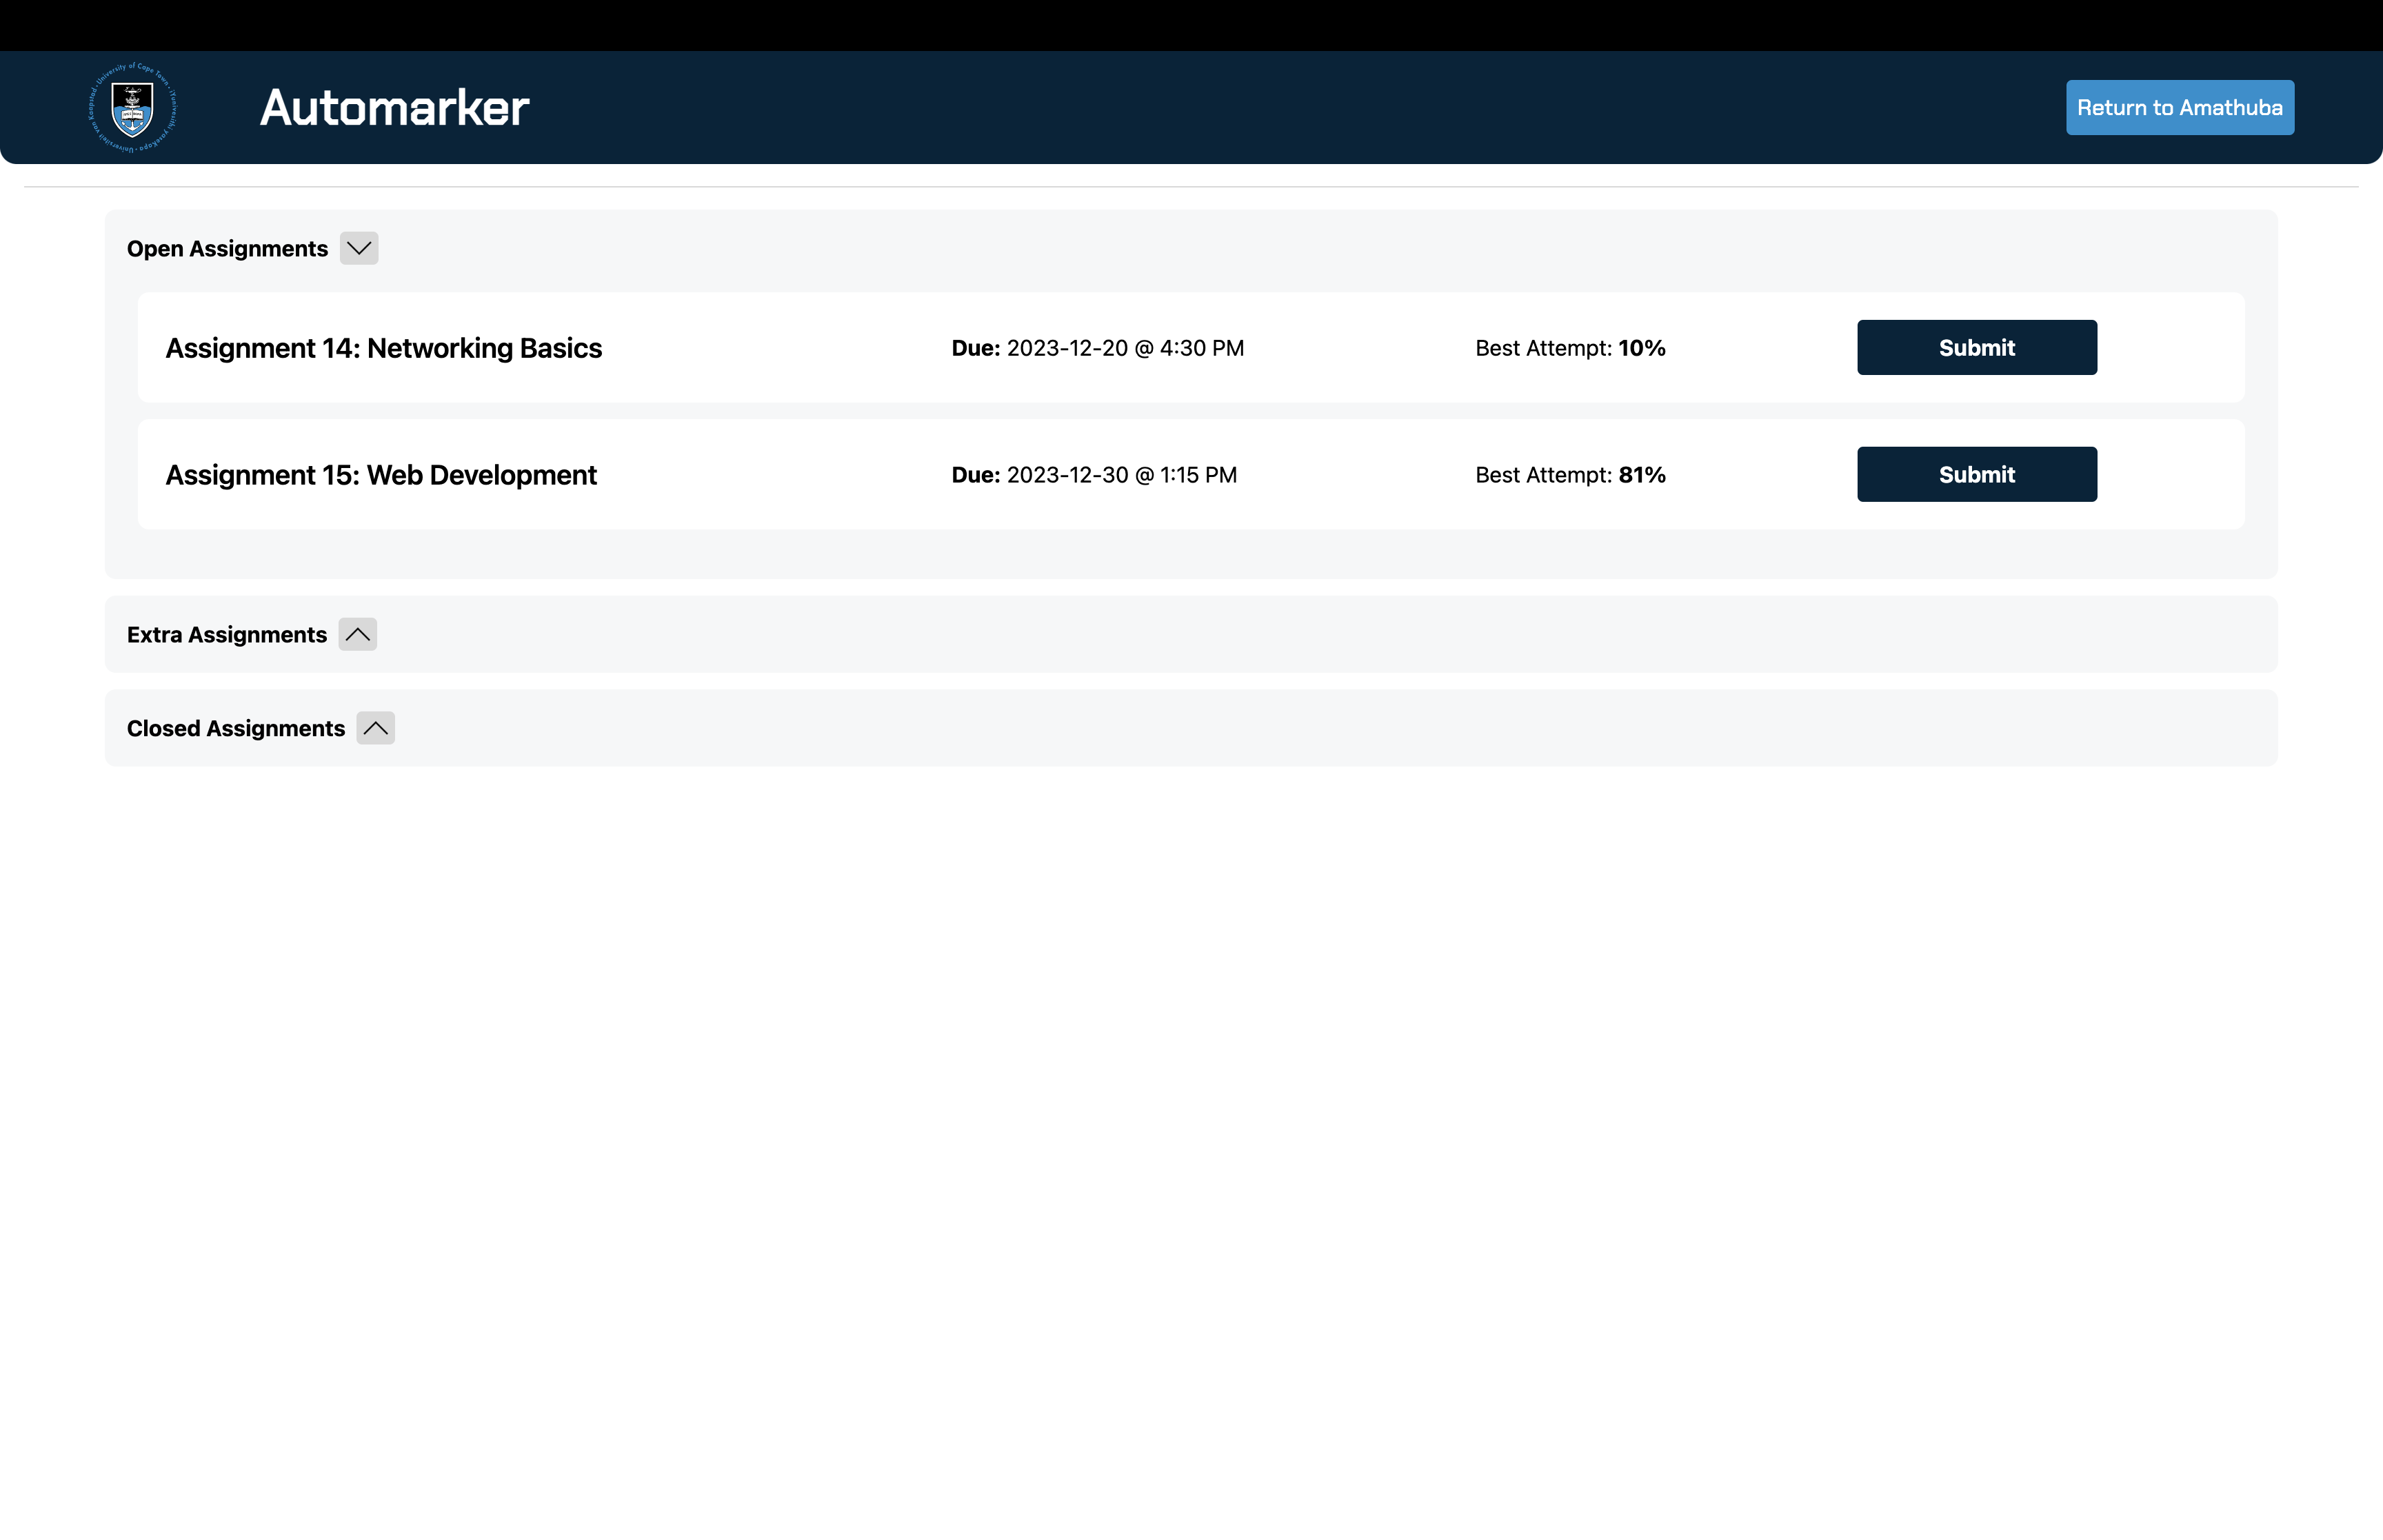The height and width of the screenshot is (1540, 2383).
Task: Click the Extra Assignments heading label
Action: tap(227, 635)
